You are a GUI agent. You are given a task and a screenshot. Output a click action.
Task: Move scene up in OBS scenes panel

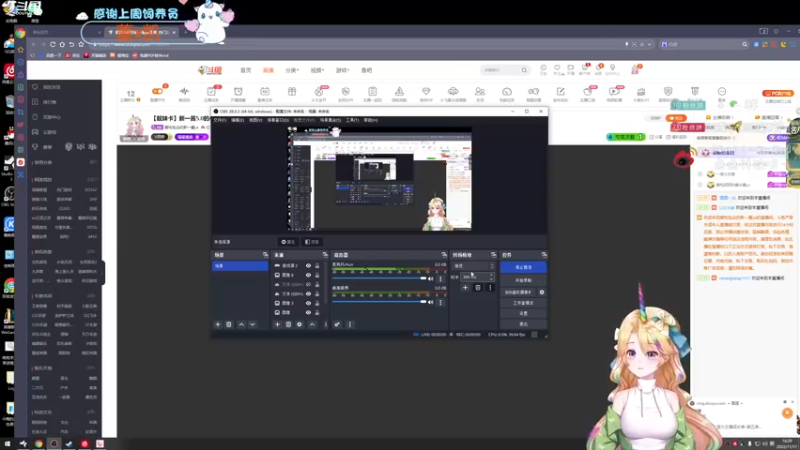241,324
